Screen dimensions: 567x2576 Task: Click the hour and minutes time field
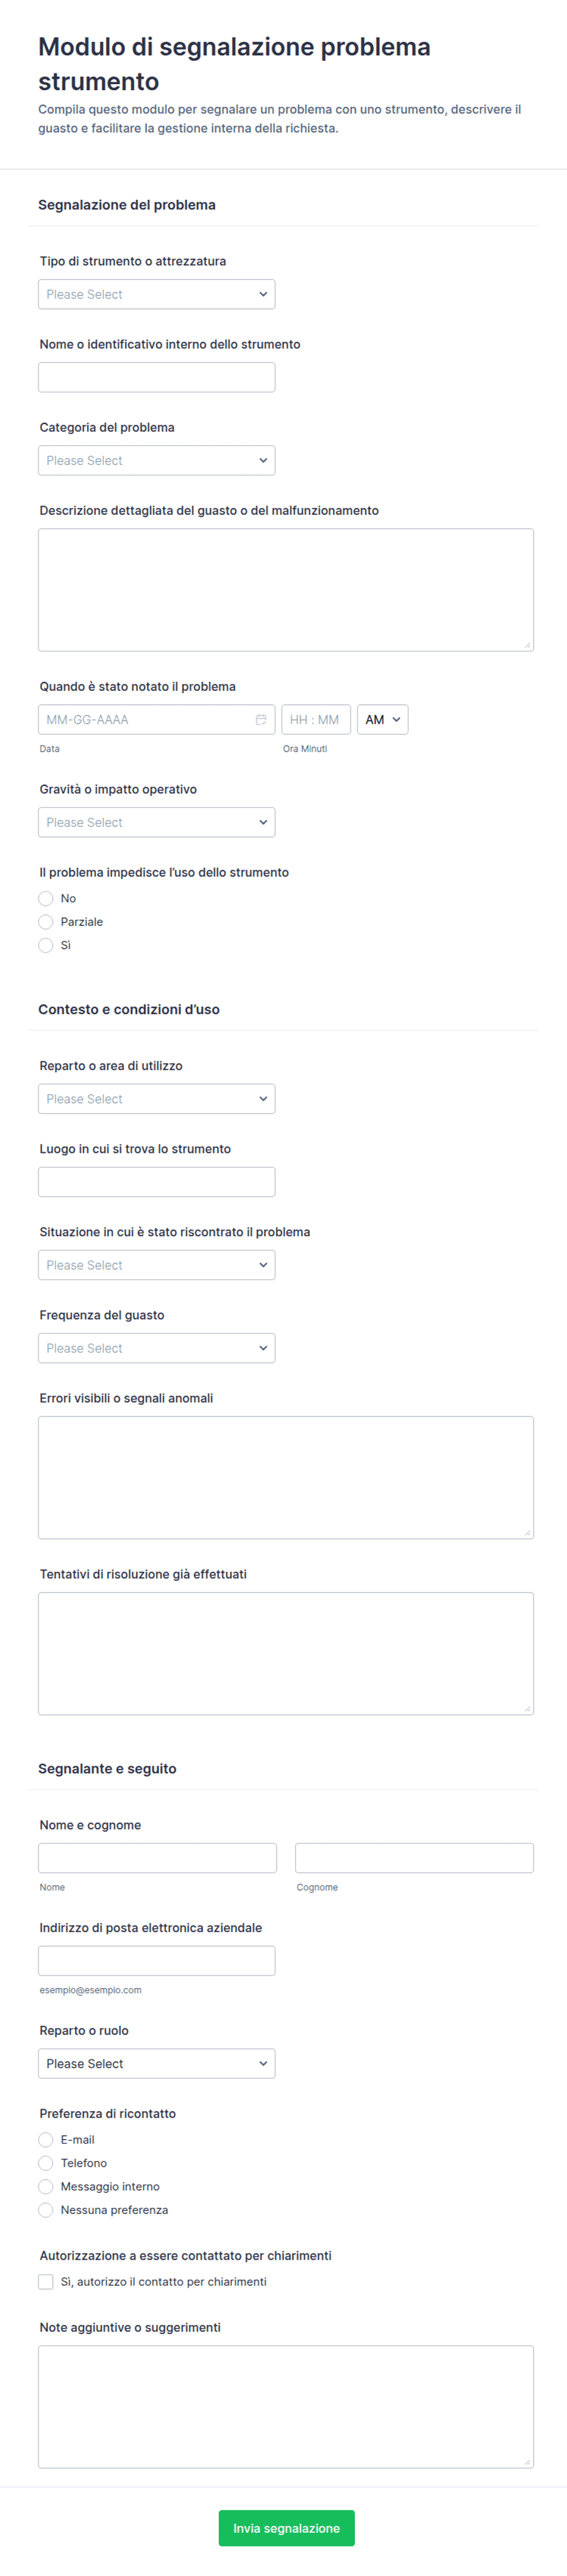315,720
